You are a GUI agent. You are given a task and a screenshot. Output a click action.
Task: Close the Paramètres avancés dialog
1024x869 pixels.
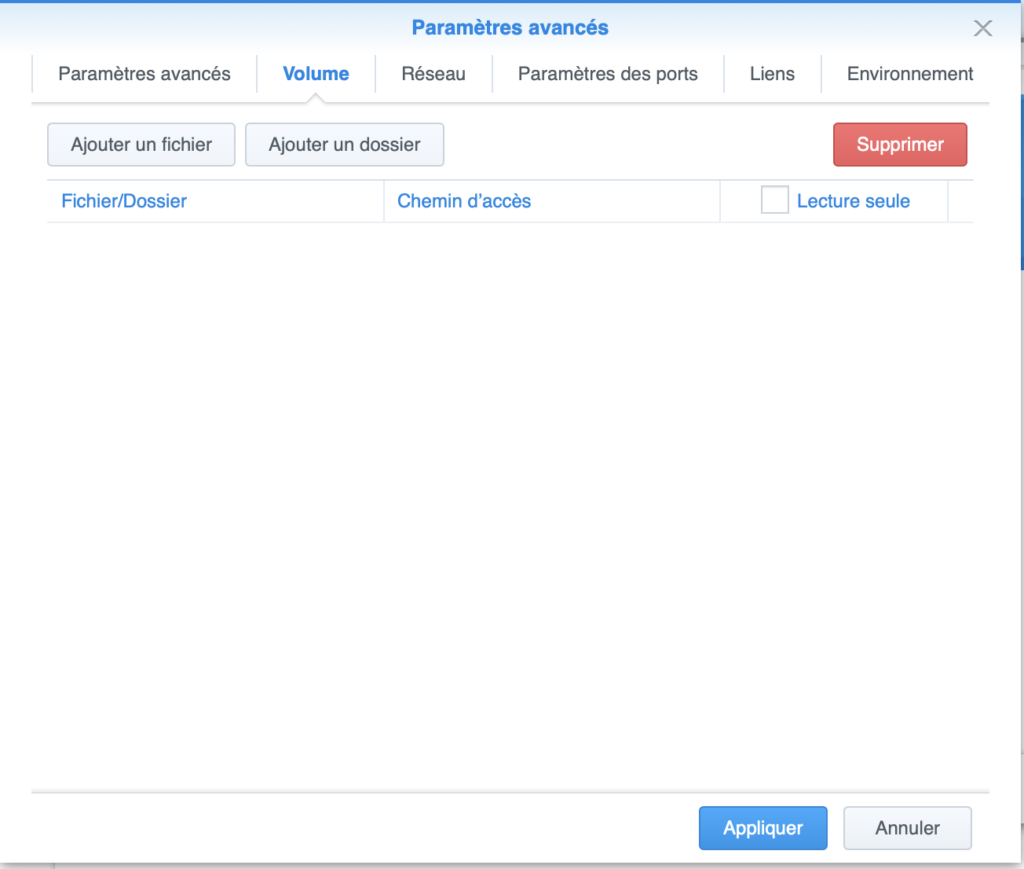tap(982, 28)
